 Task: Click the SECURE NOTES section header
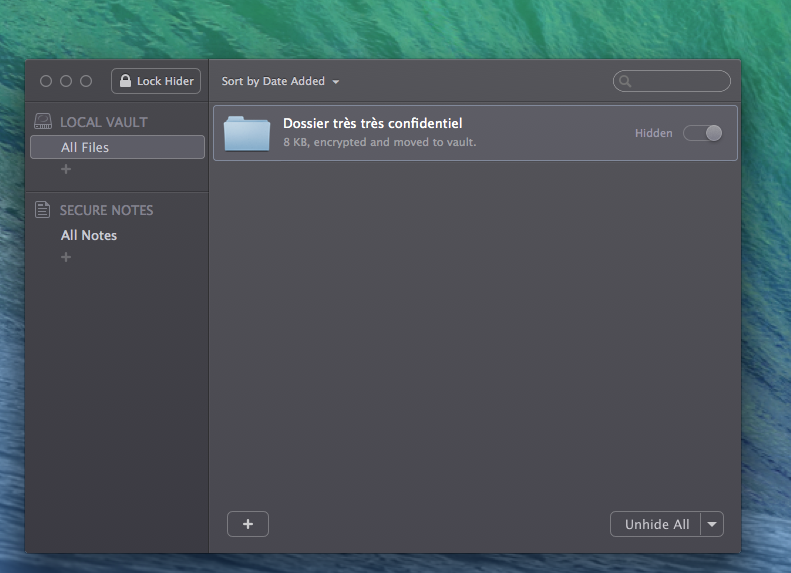click(x=106, y=210)
